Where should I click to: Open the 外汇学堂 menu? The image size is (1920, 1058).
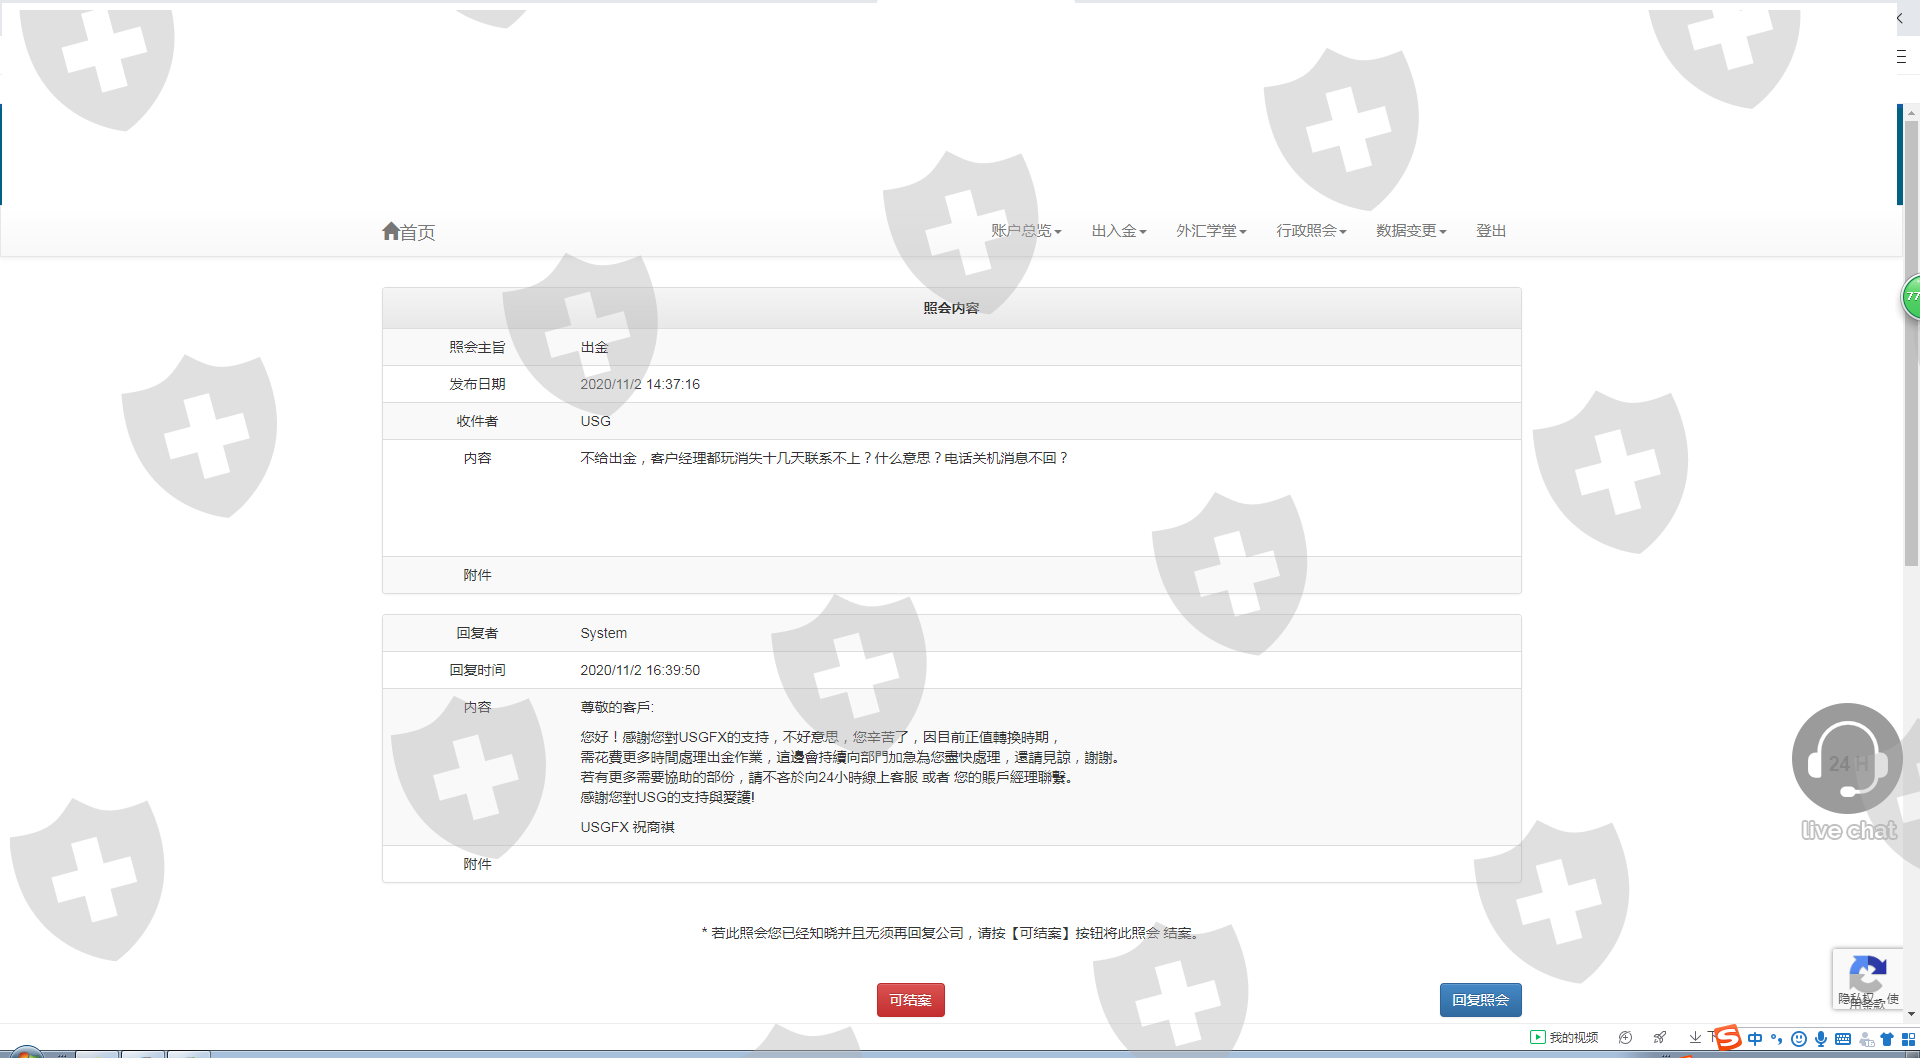1210,231
